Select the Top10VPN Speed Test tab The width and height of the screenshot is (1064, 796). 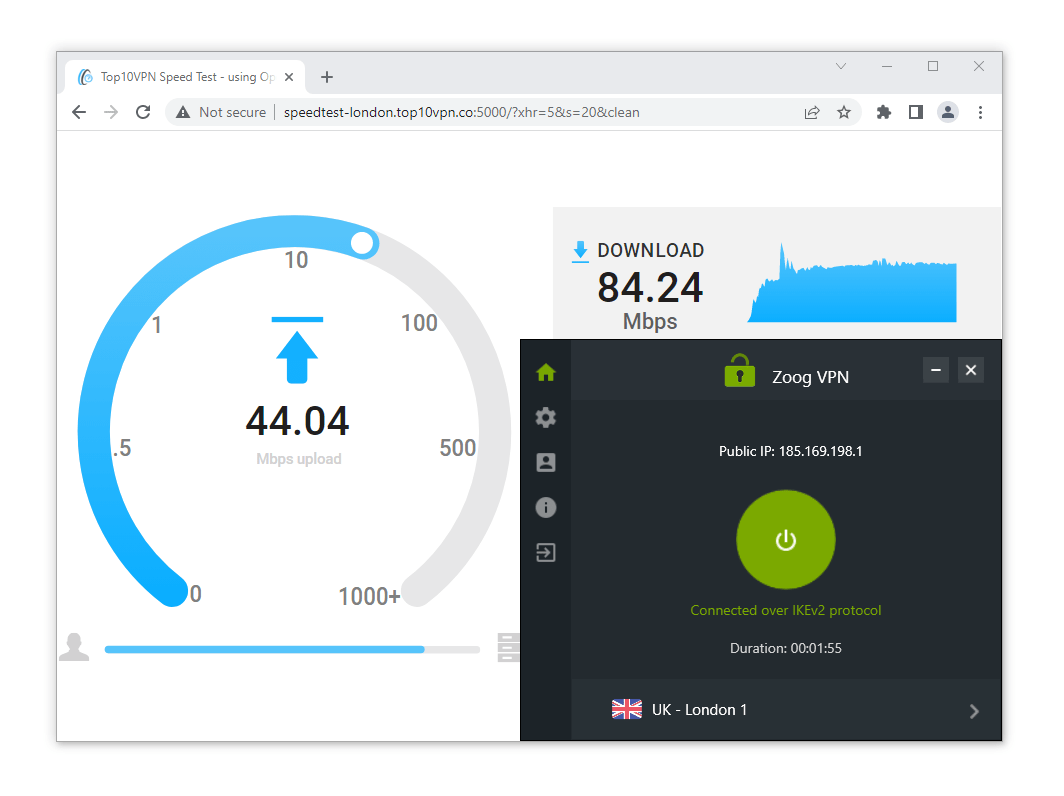(x=180, y=76)
